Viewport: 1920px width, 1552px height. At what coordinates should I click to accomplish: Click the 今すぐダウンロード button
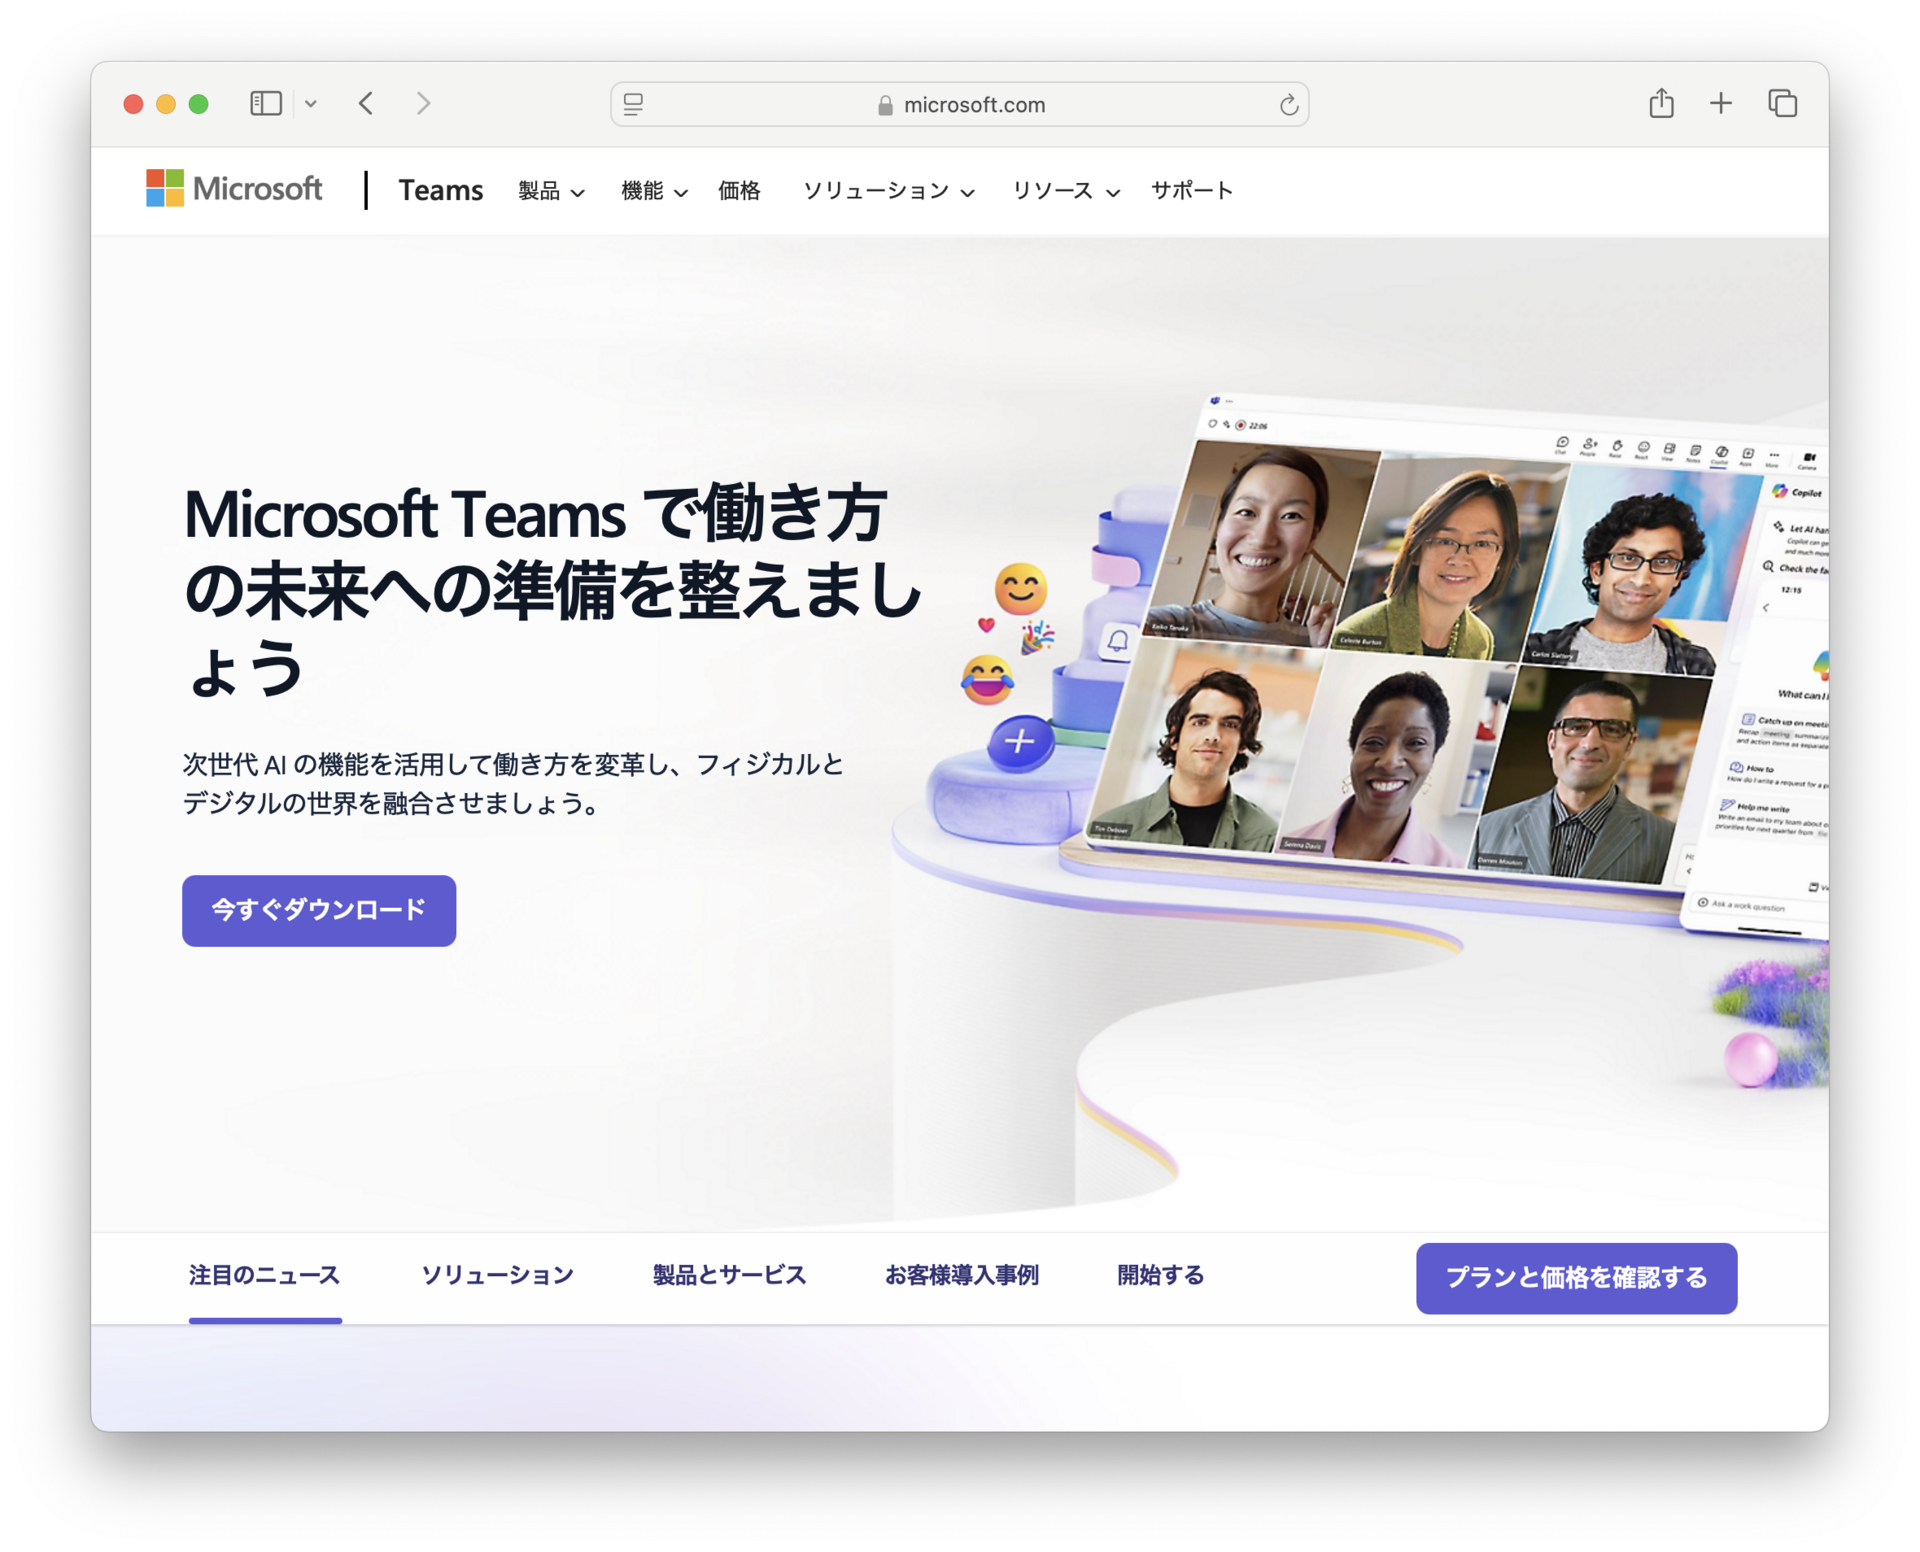[x=319, y=910]
